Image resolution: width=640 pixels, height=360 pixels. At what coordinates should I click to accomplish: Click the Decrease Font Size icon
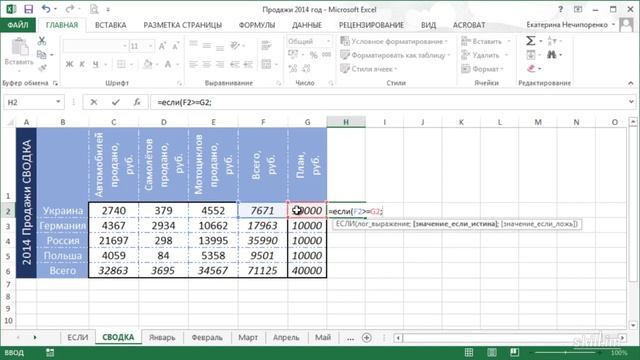click(x=176, y=46)
